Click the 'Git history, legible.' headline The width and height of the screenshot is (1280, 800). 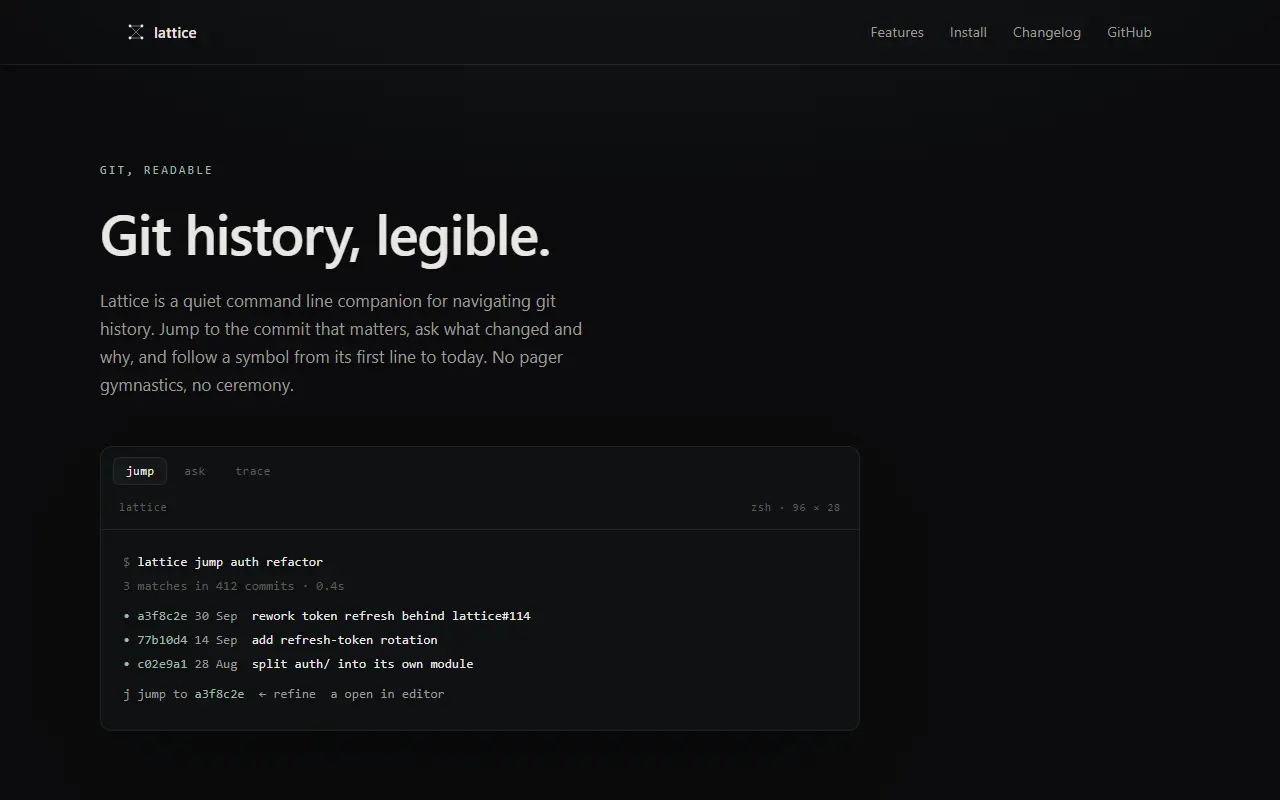point(325,236)
